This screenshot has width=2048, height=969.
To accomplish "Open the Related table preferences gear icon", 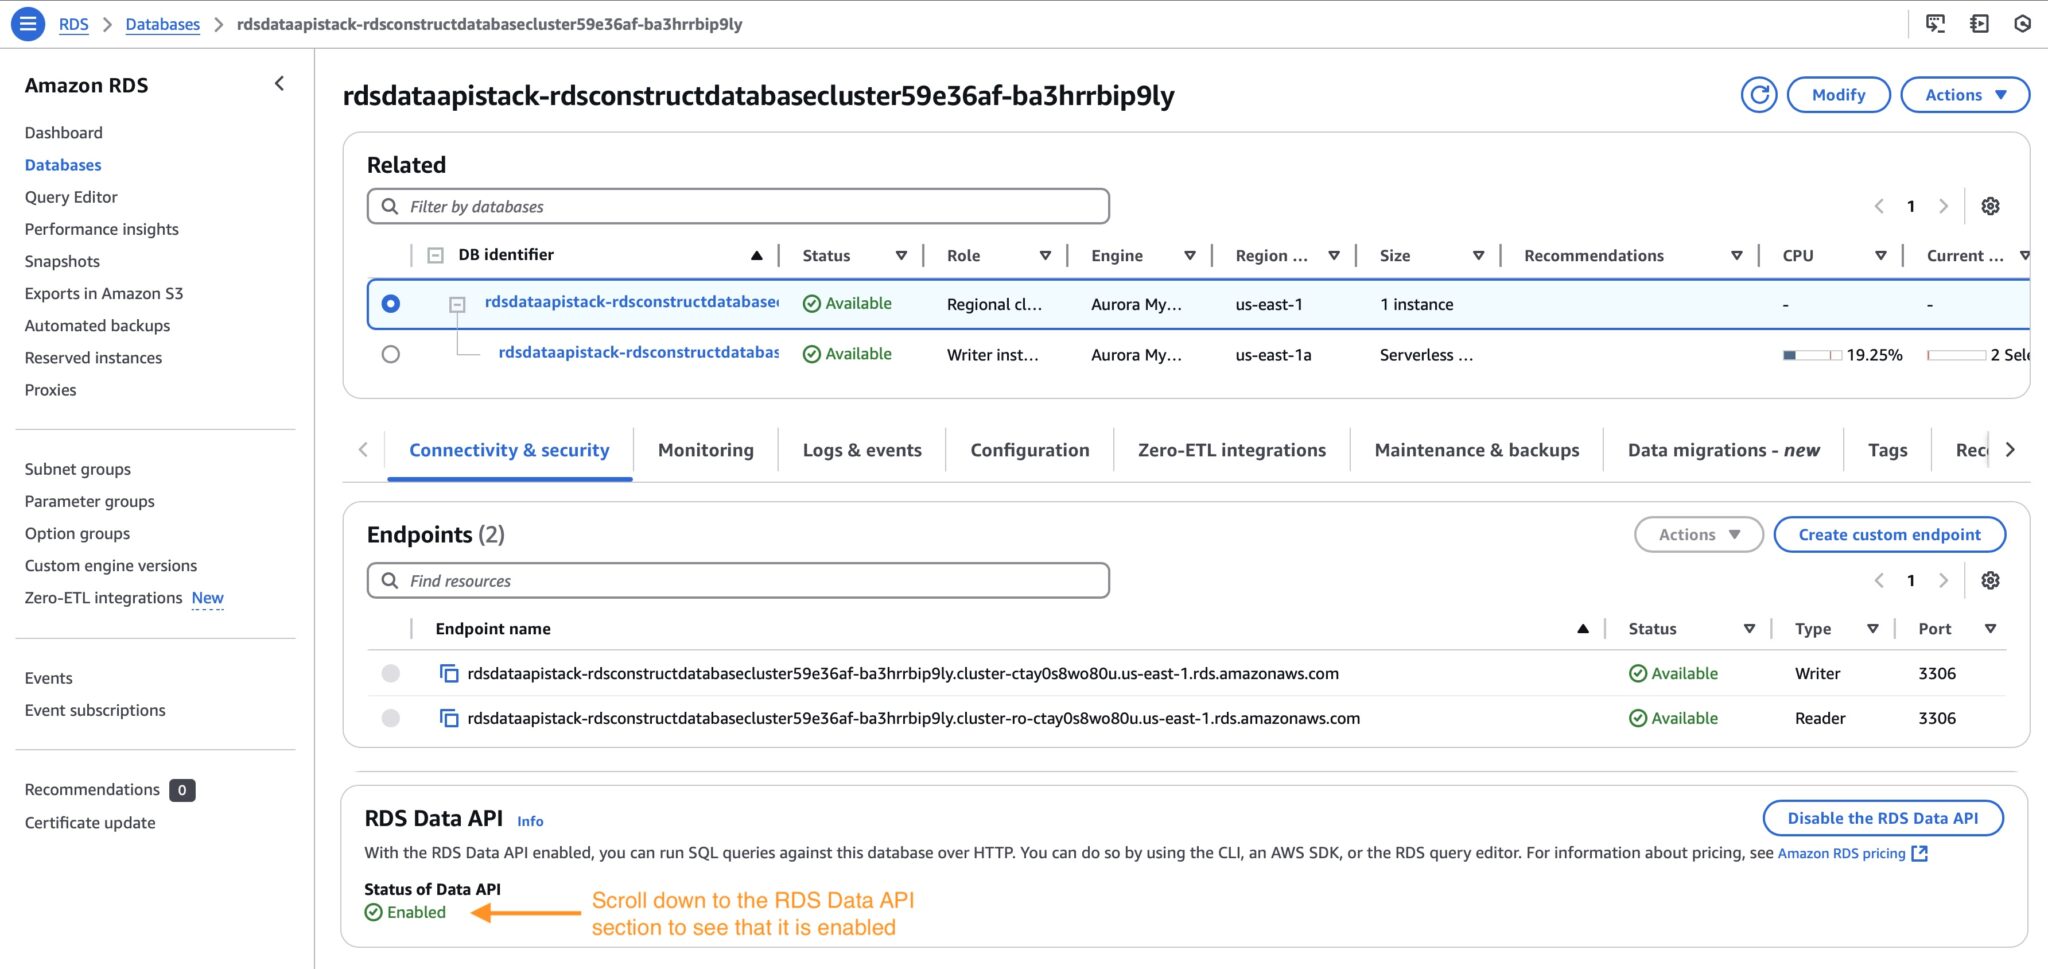I will 1990,206.
